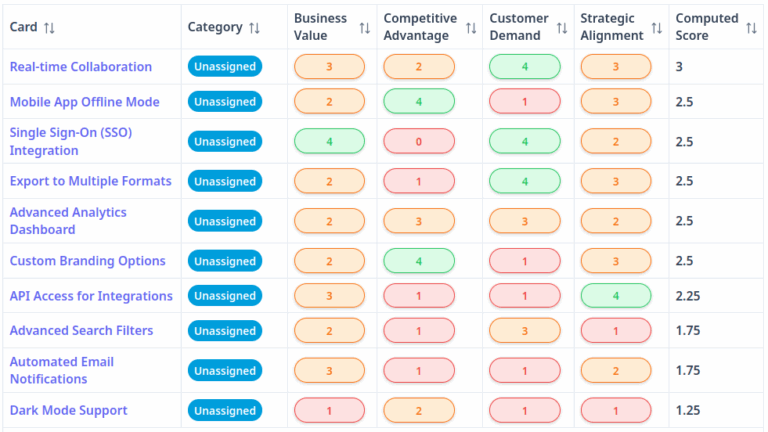
Task: Open the Mobile App Offline Mode card
Action: (x=85, y=102)
